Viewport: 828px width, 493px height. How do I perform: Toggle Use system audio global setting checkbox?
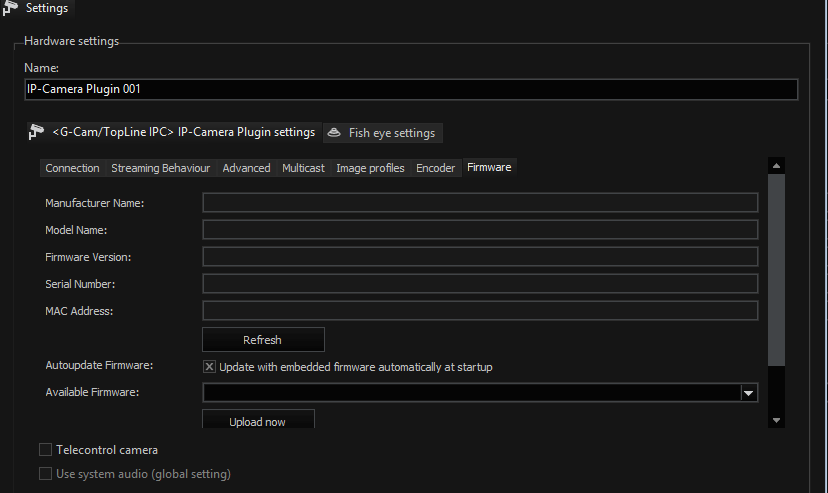tap(45, 473)
